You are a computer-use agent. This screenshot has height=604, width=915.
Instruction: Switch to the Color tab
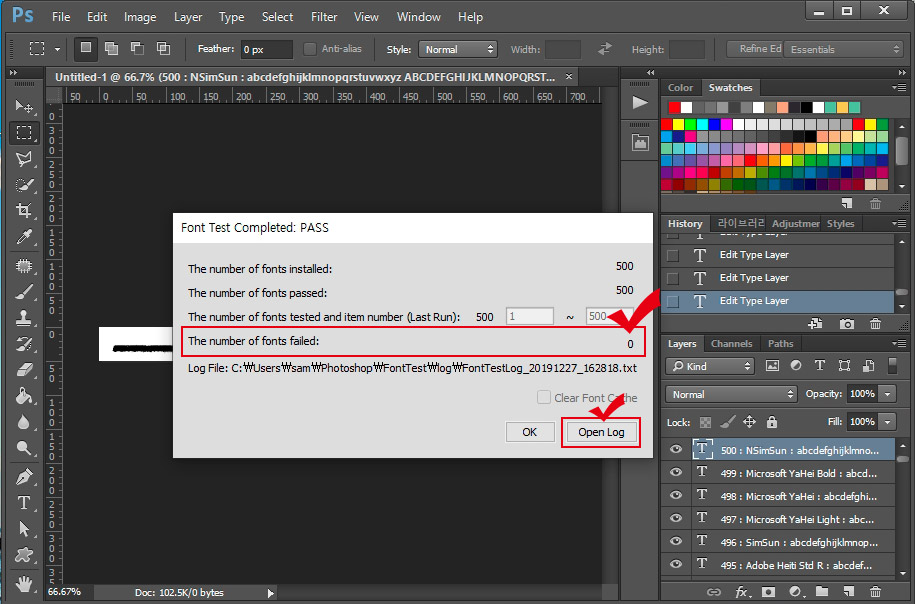click(680, 88)
